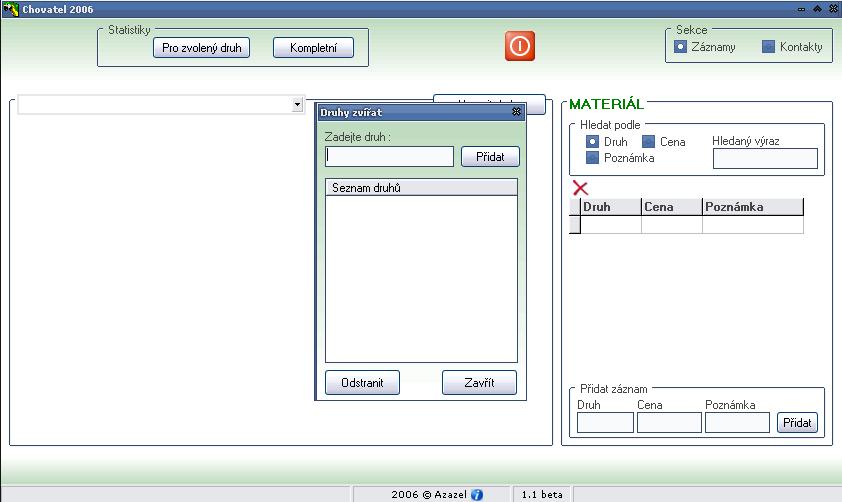Open the blue info icon beside Azazel
Image resolution: width=842 pixels, height=502 pixels.
[x=477, y=494]
